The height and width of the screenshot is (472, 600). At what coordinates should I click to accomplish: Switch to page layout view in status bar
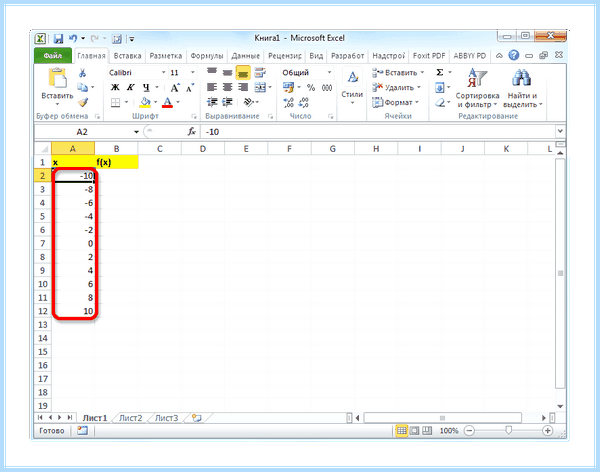414,431
